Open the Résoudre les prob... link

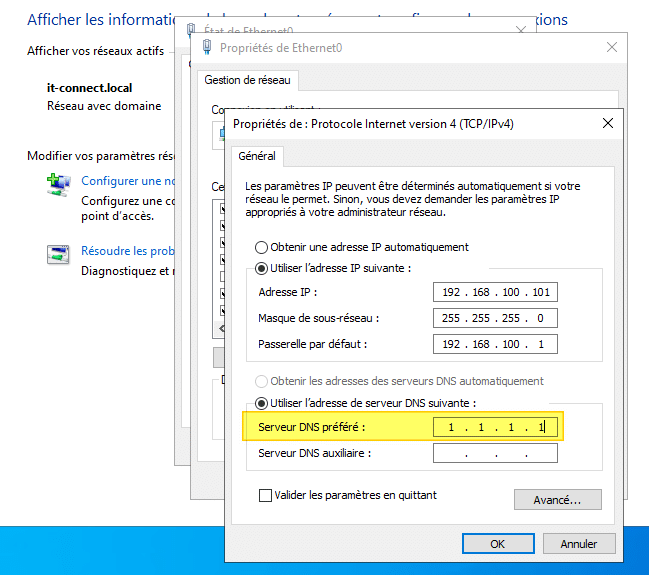click(128, 251)
